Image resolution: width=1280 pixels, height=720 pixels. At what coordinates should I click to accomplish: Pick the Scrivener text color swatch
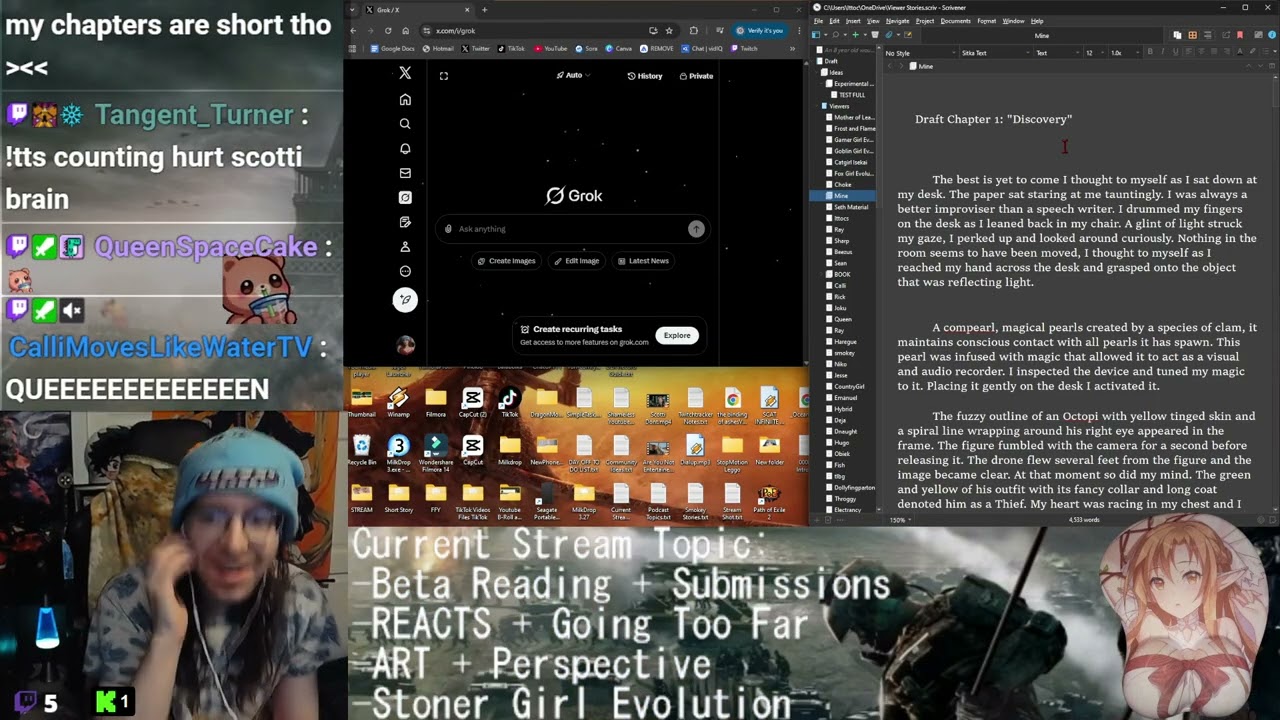(1238, 52)
